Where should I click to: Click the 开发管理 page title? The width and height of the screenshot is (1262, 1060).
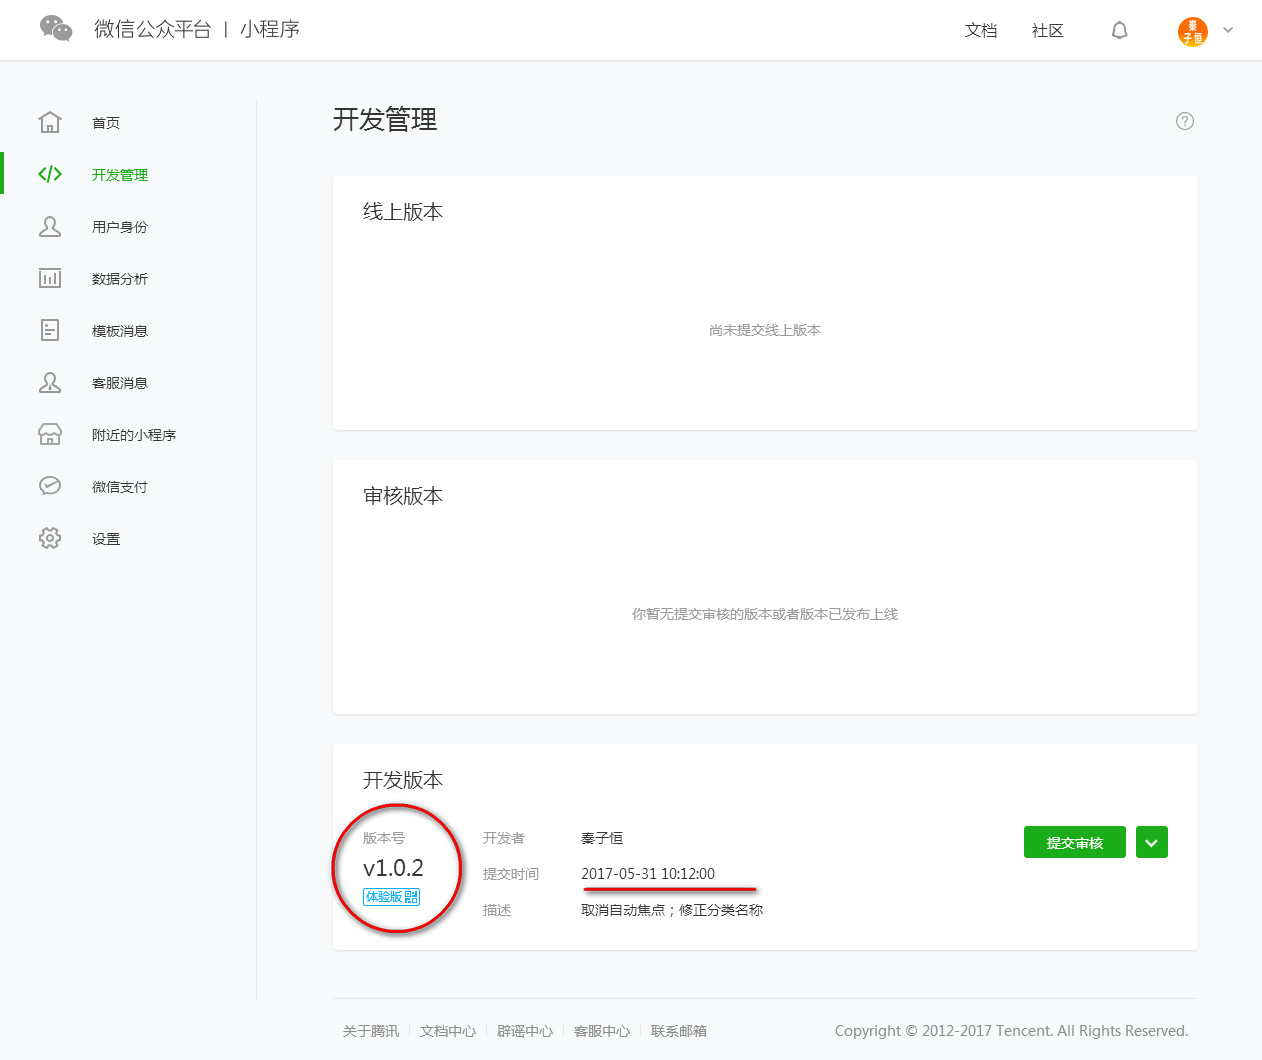click(x=385, y=120)
